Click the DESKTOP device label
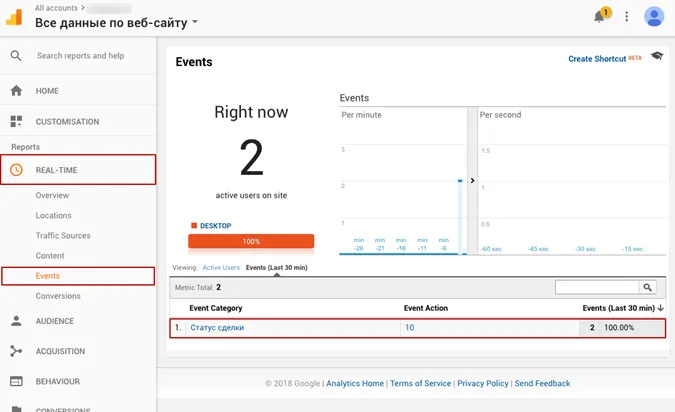675x412 pixels. 215,226
